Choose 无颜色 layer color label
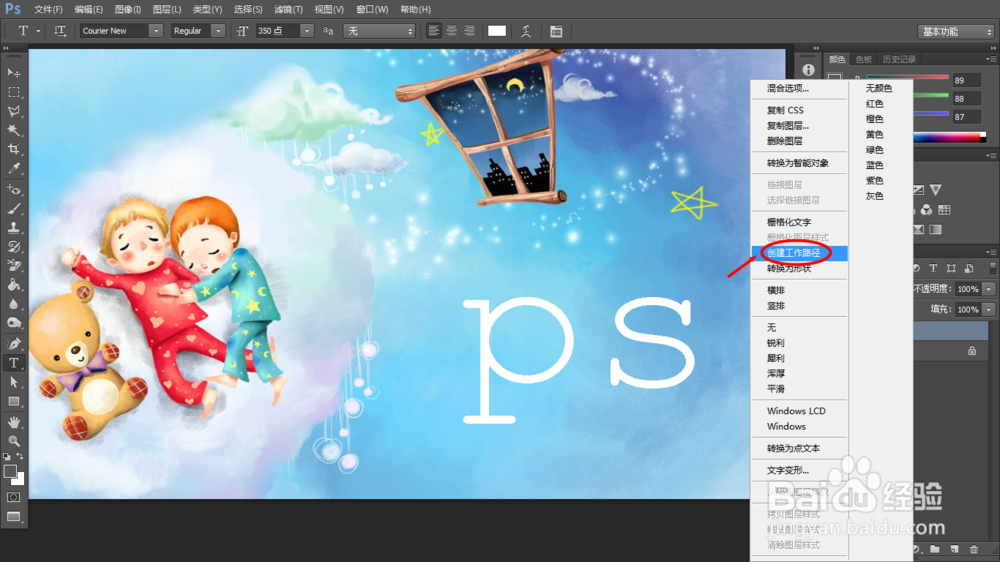This screenshot has height=562, width=1000. pyautogui.click(x=880, y=89)
